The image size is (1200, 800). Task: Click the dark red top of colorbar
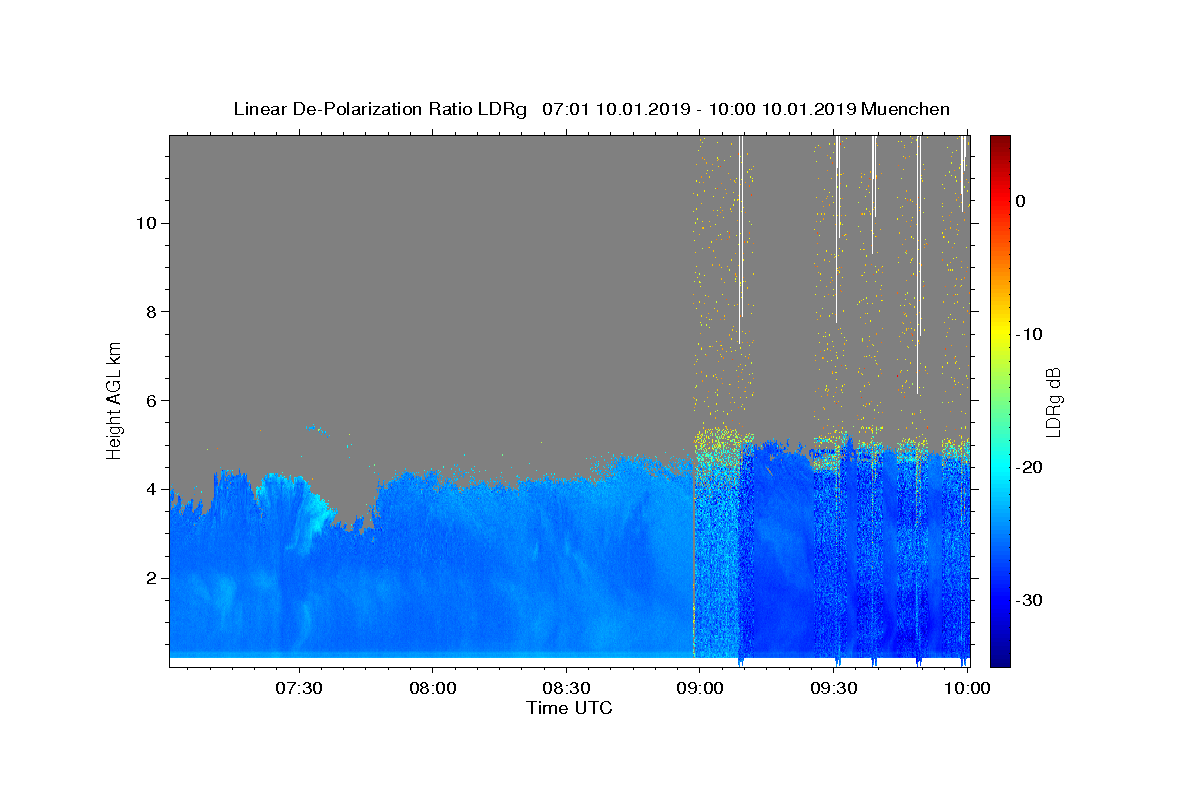click(x=1000, y=142)
